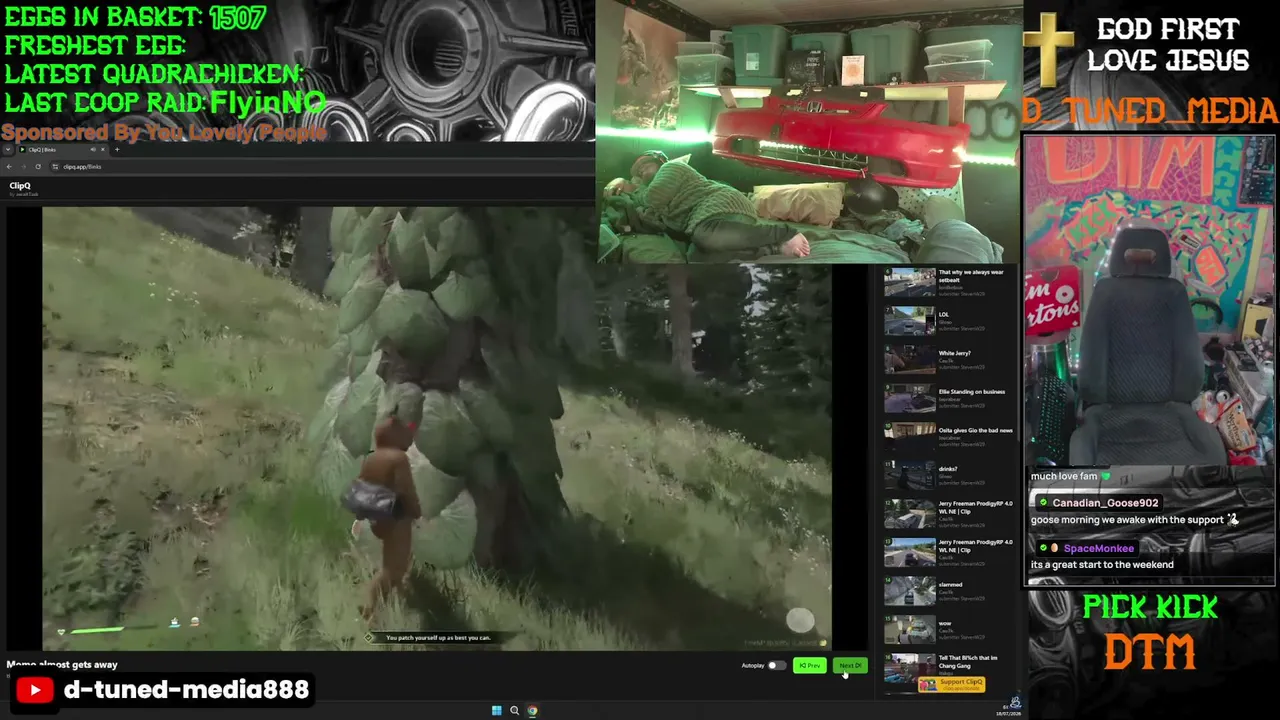Image resolution: width=1280 pixels, height=720 pixels.
Task: Reload the ClipQ page
Action: (x=38, y=167)
